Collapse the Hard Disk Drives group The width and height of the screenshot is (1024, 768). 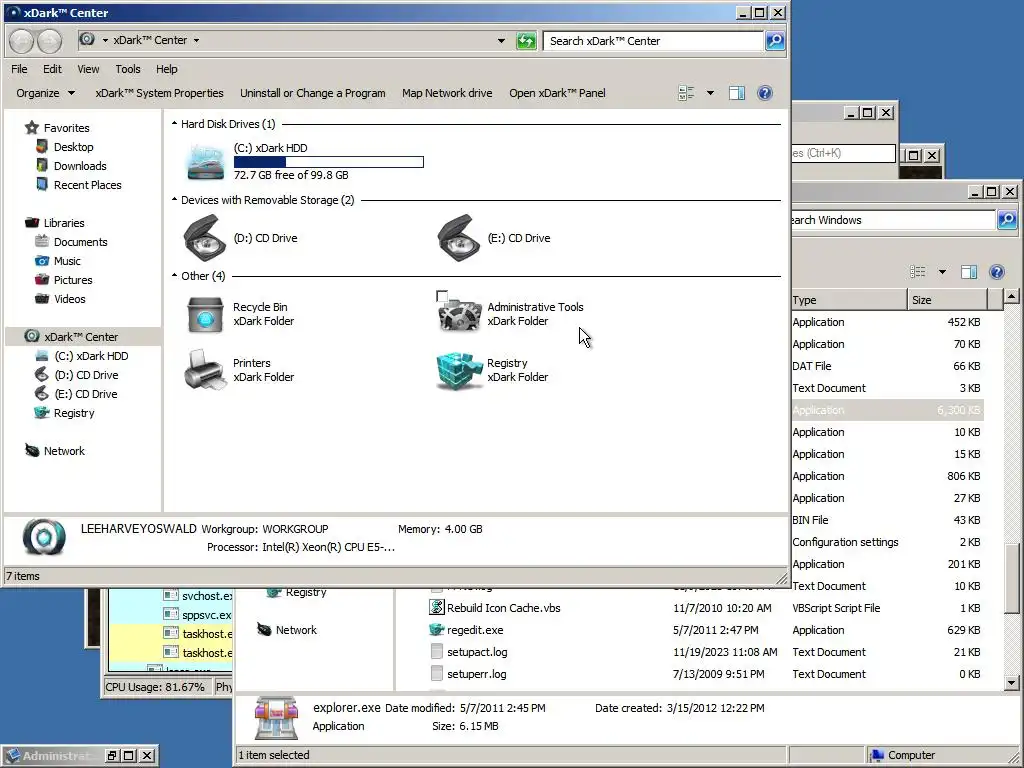point(174,123)
